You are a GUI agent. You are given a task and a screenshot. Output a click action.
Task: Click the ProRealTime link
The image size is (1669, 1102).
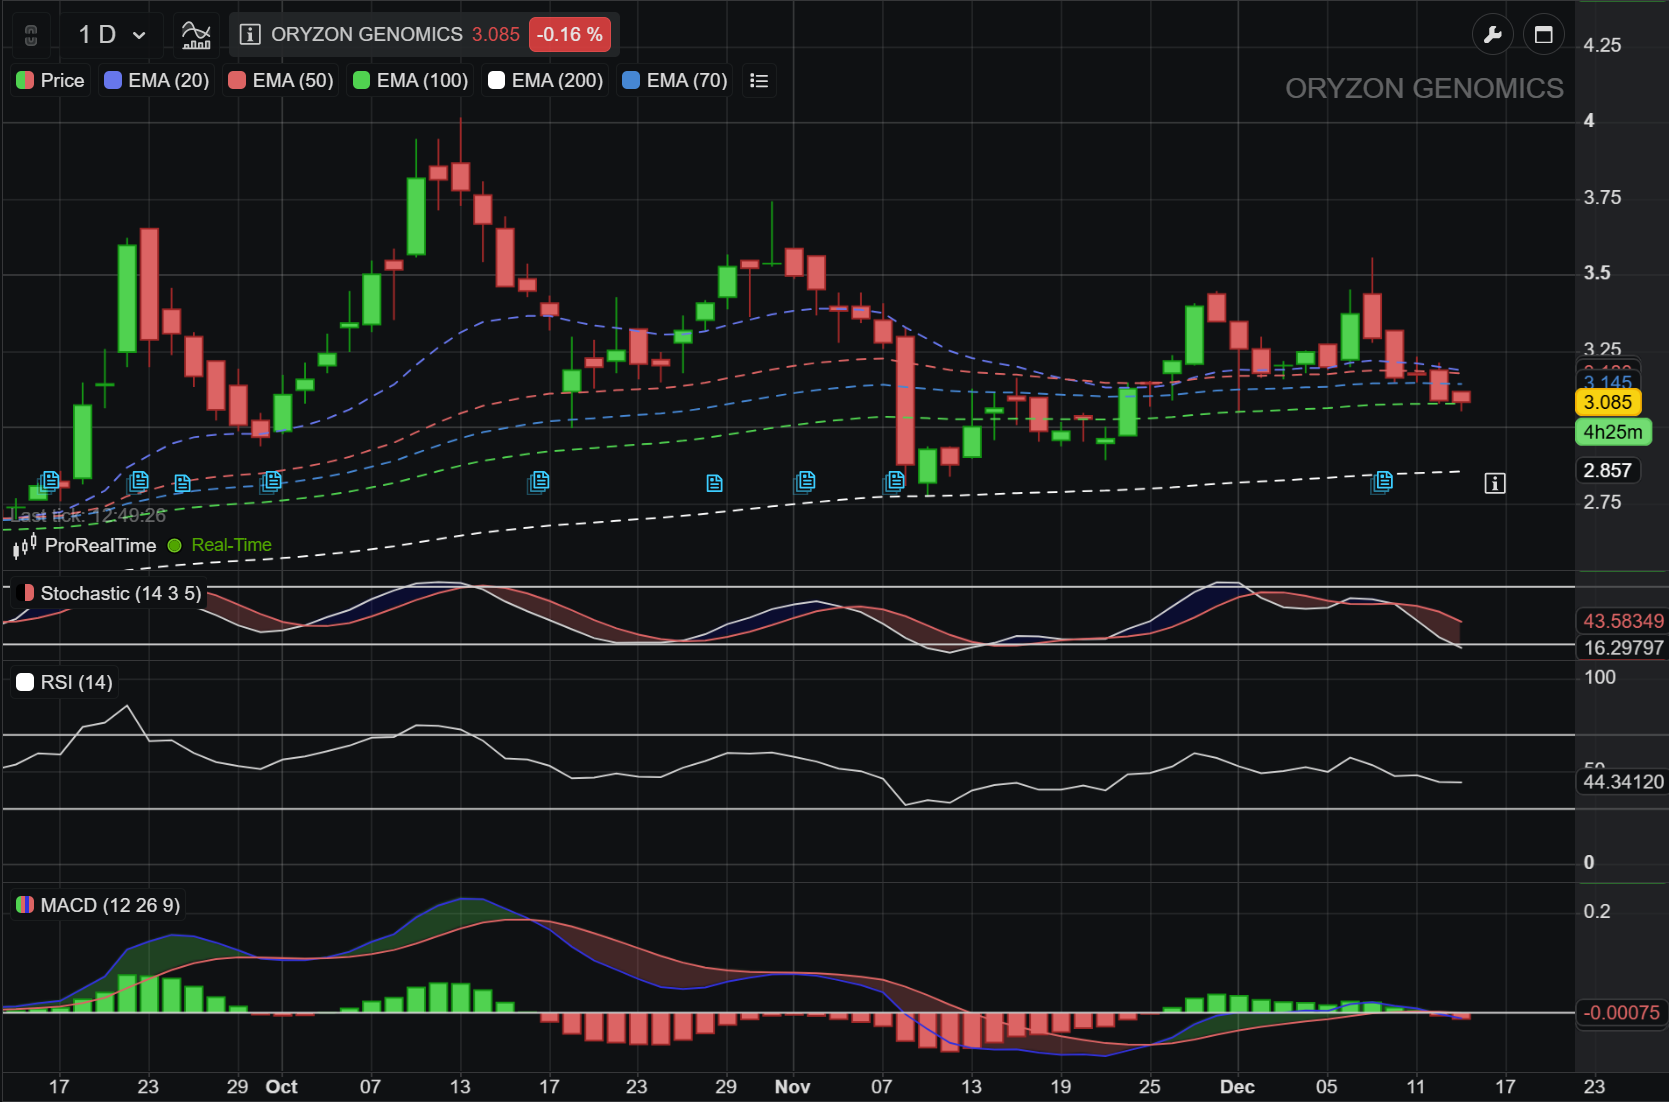pyautogui.click(x=100, y=546)
